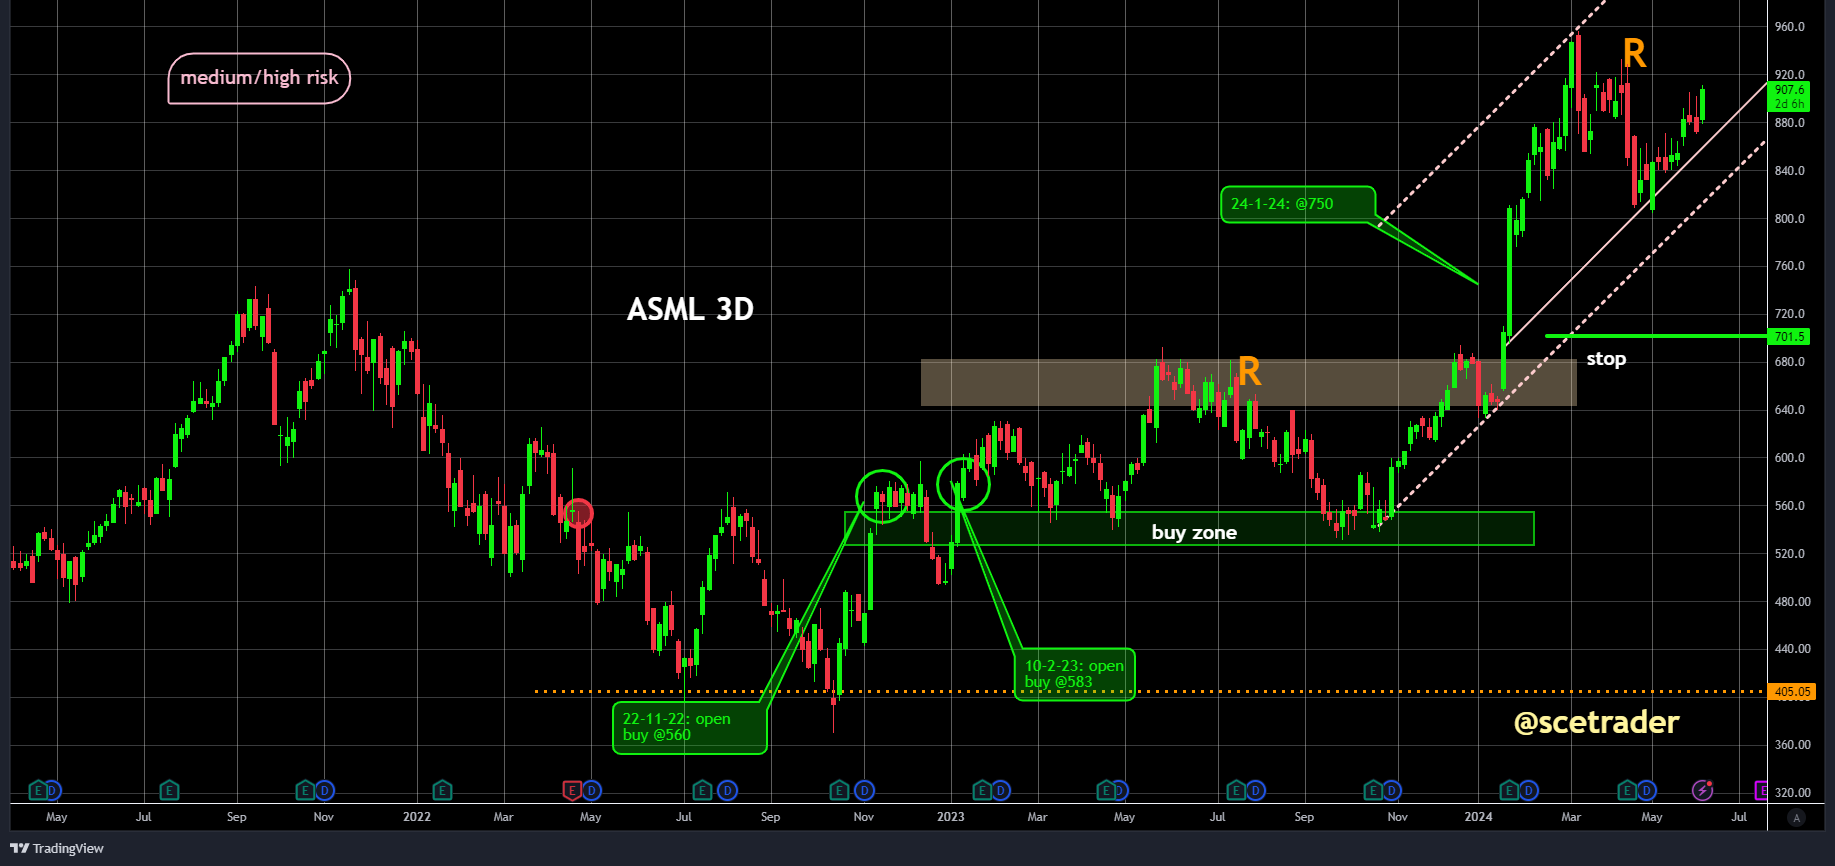
Task: Click the 2023 label on time axis
Action: [951, 817]
